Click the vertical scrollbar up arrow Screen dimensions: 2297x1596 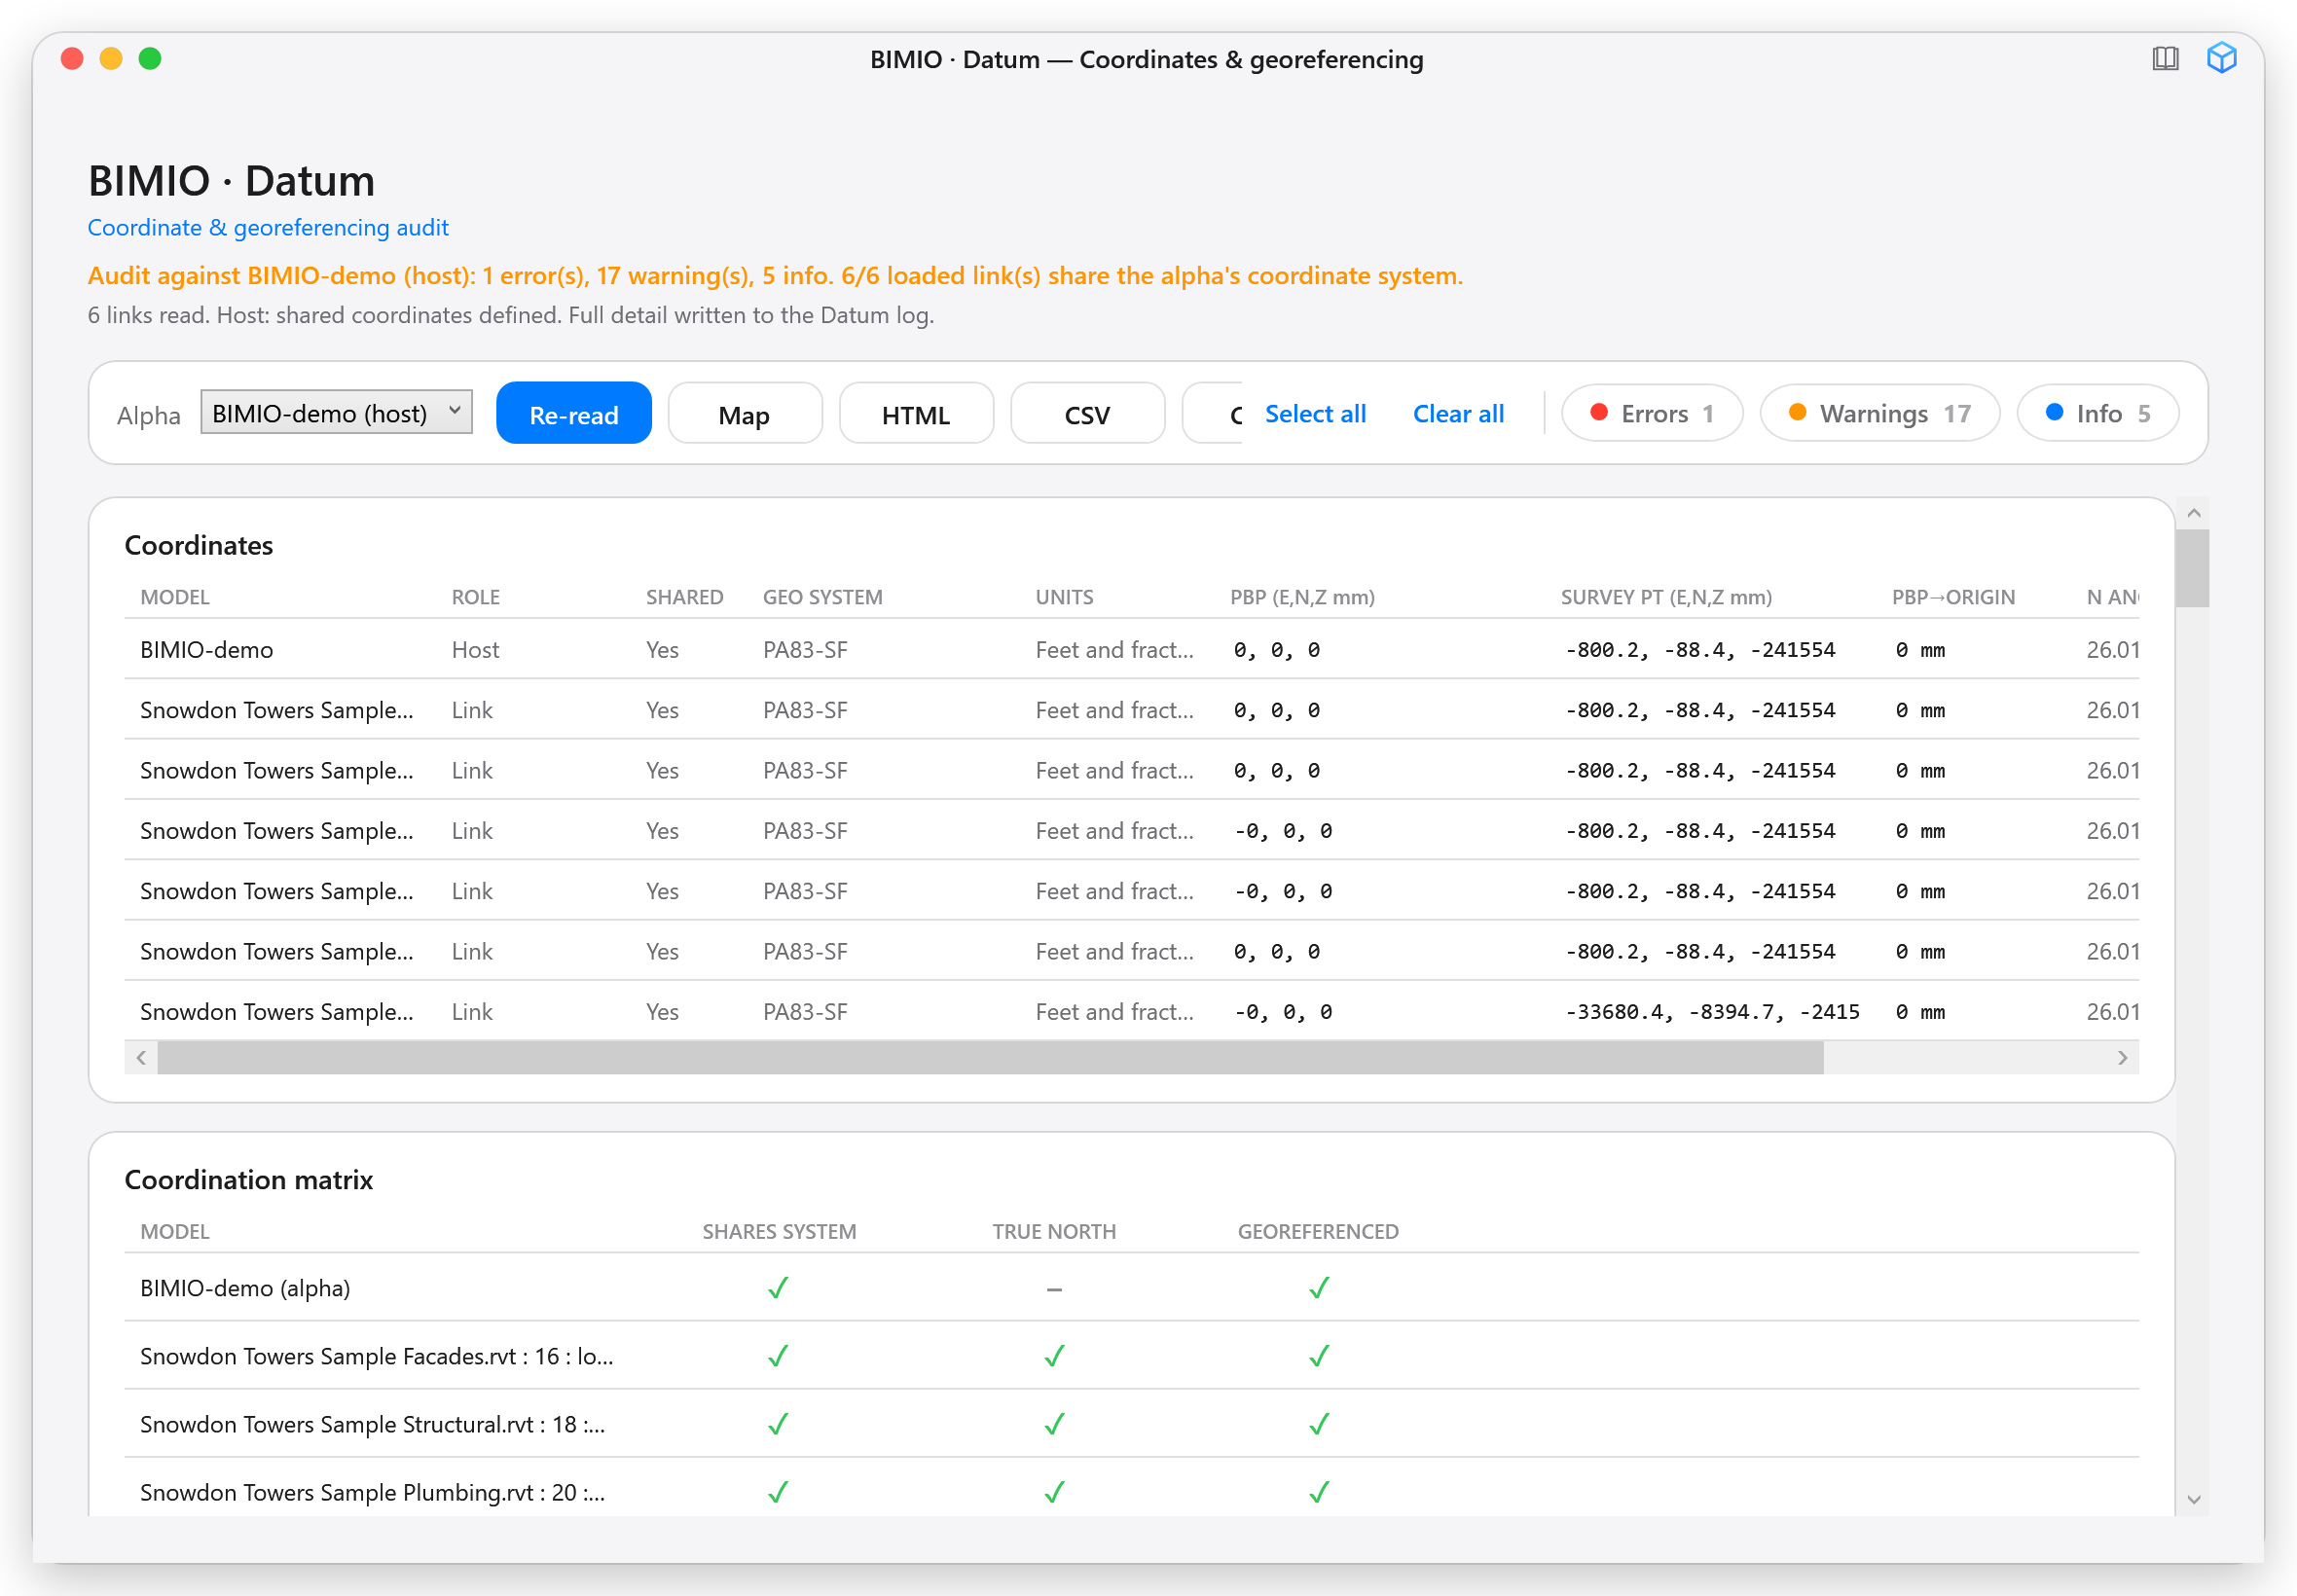click(2193, 513)
